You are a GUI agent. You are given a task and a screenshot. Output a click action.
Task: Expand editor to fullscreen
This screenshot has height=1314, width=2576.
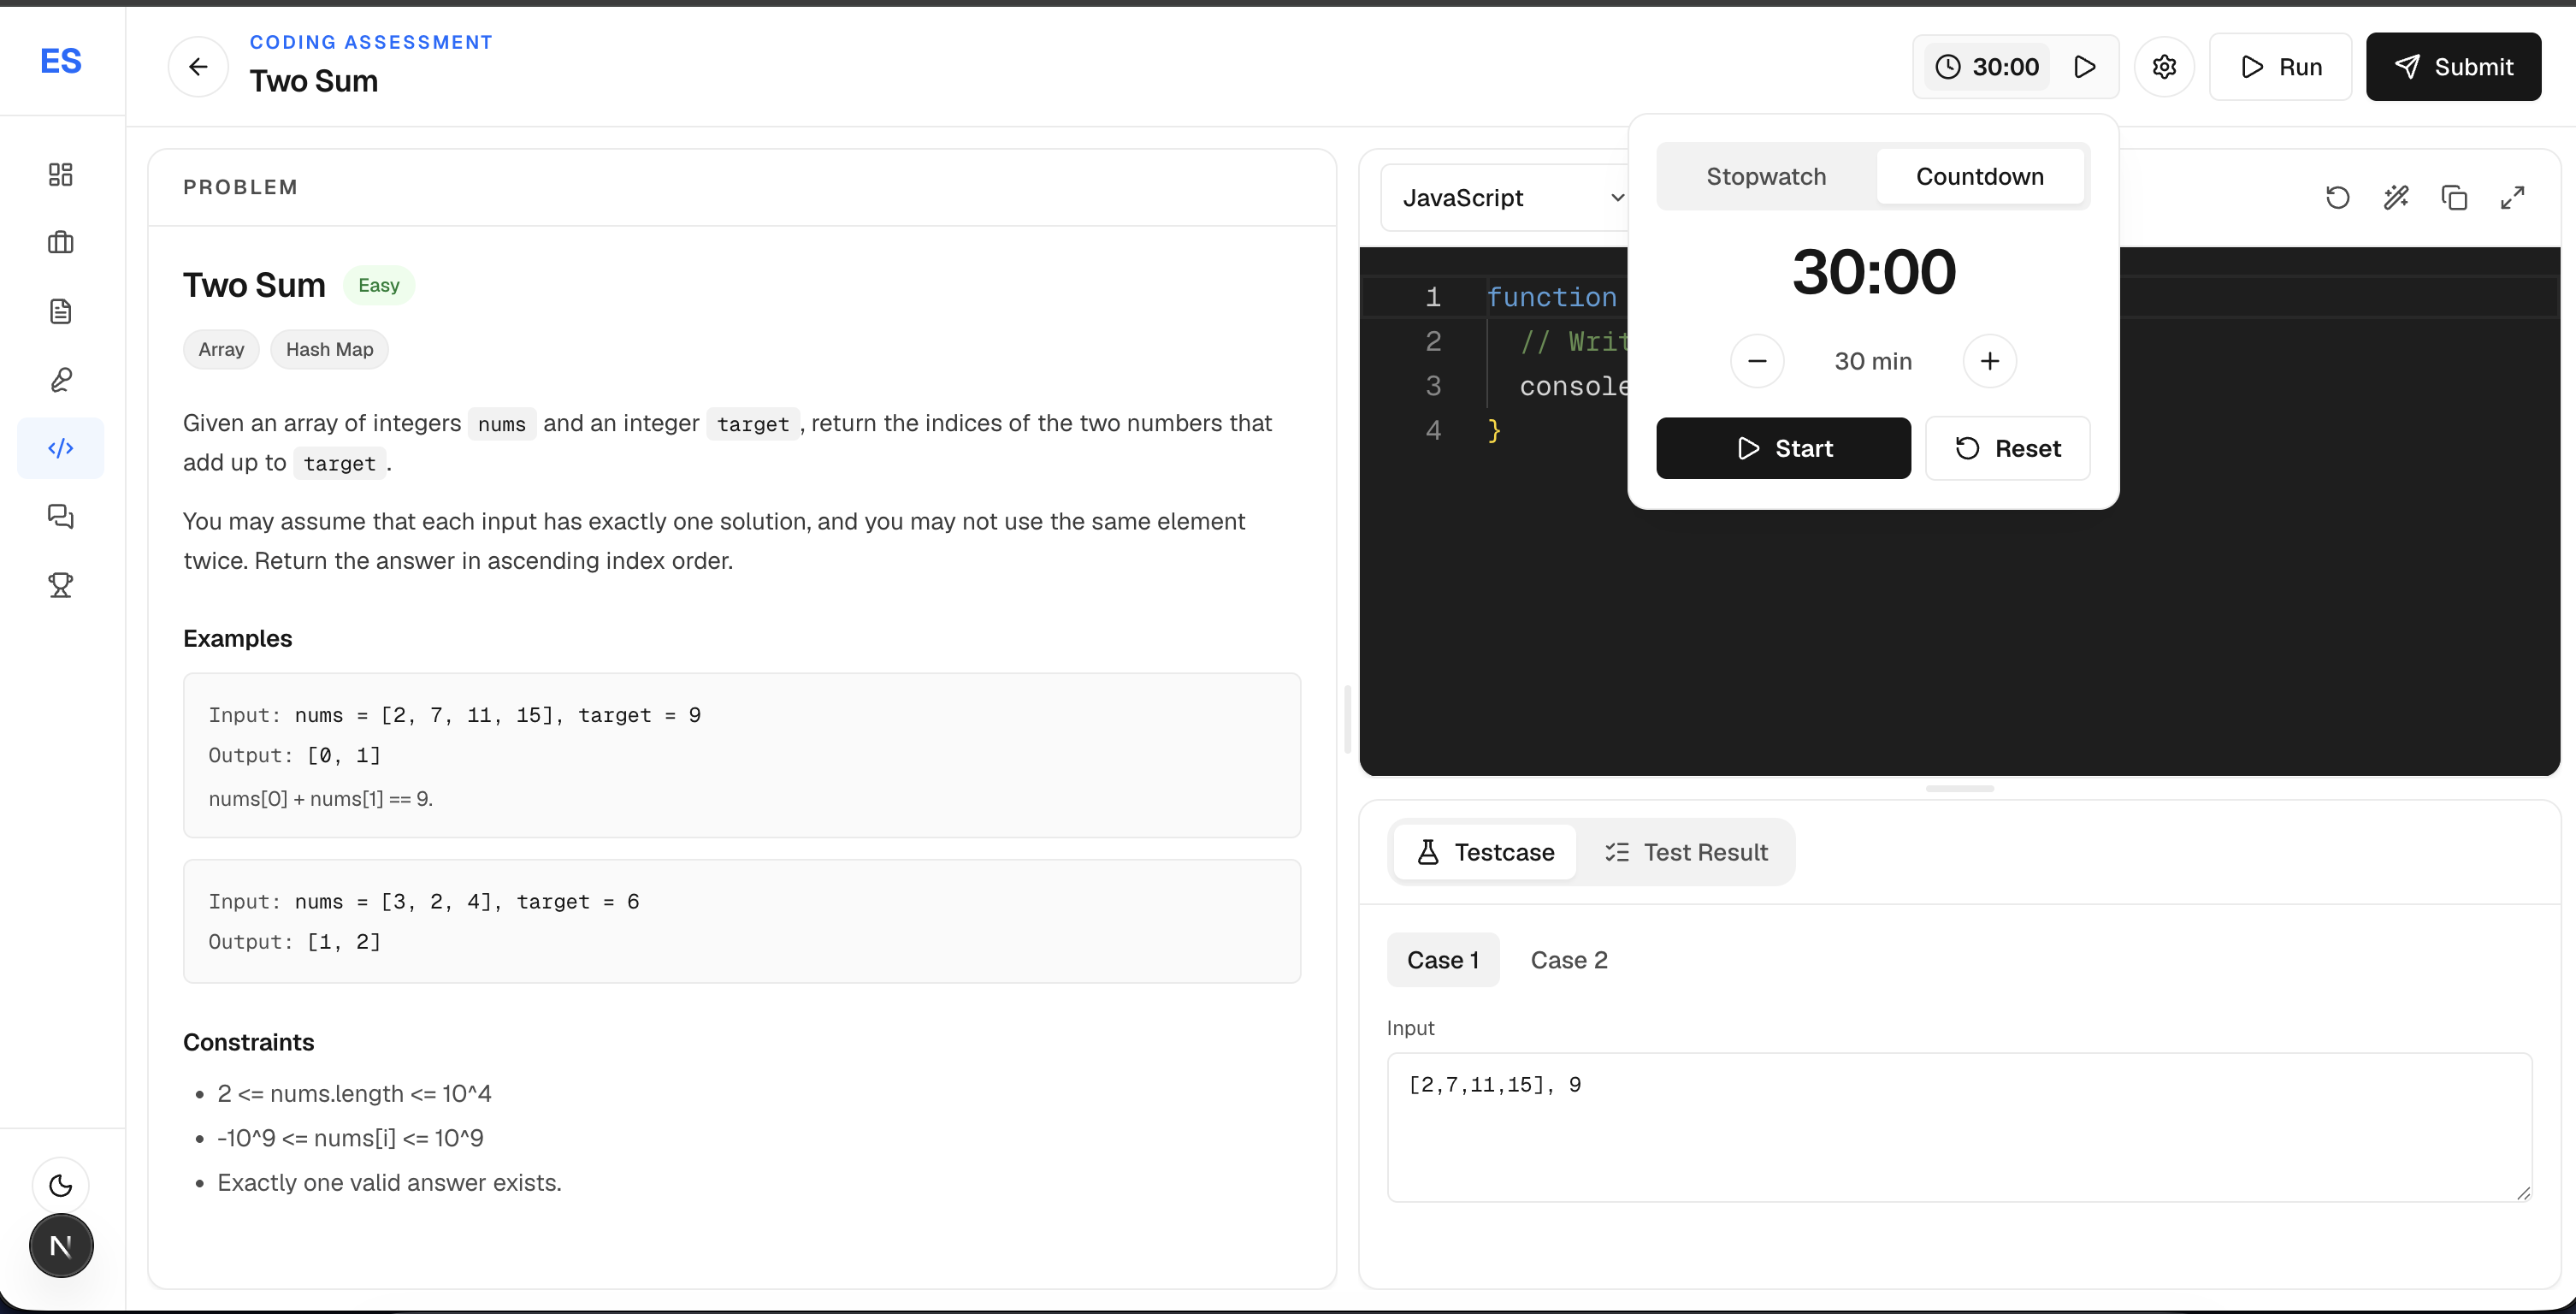click(x=2513, y=198)
